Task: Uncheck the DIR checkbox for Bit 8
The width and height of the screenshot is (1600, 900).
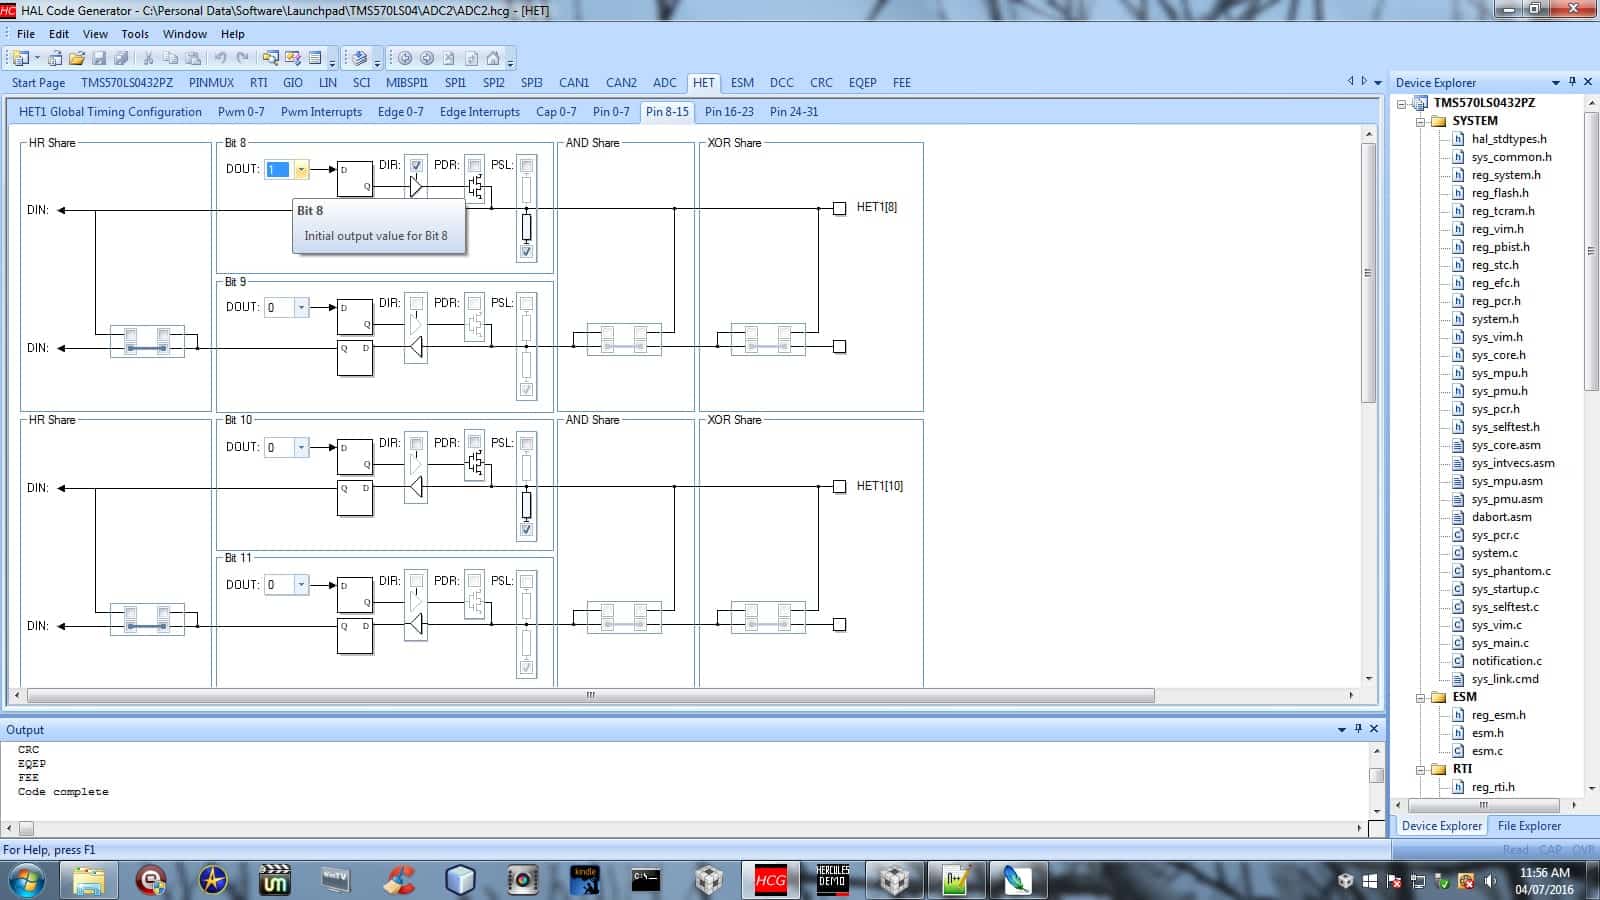Action: click(x=416, y=165)
